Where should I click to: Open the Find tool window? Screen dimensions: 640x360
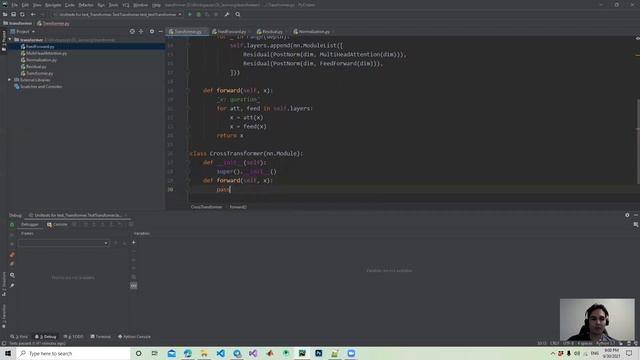[19, 337]
